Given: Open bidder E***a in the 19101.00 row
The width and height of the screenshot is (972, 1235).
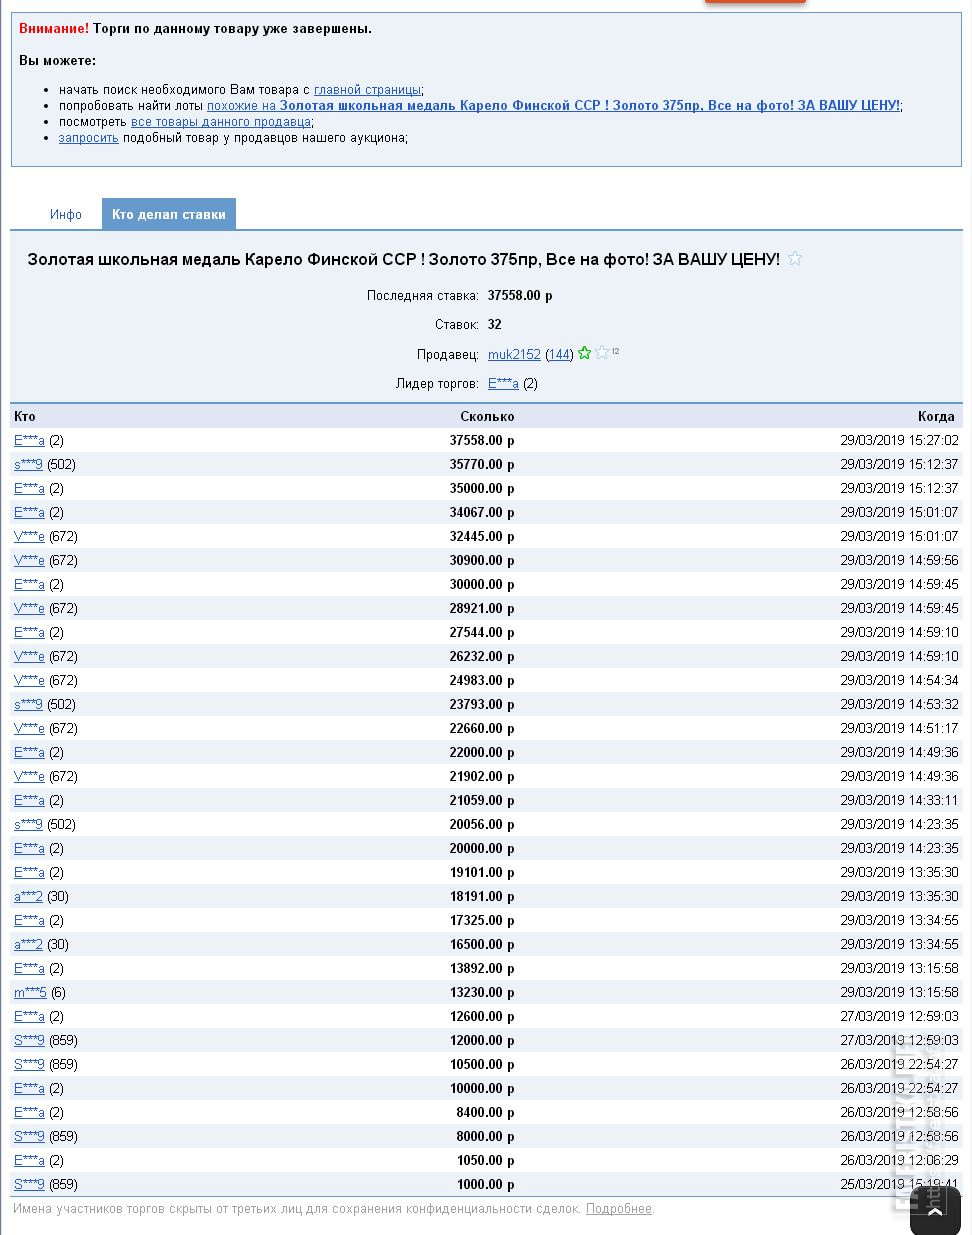Looking at the screenshot, I should click(29, 873).
